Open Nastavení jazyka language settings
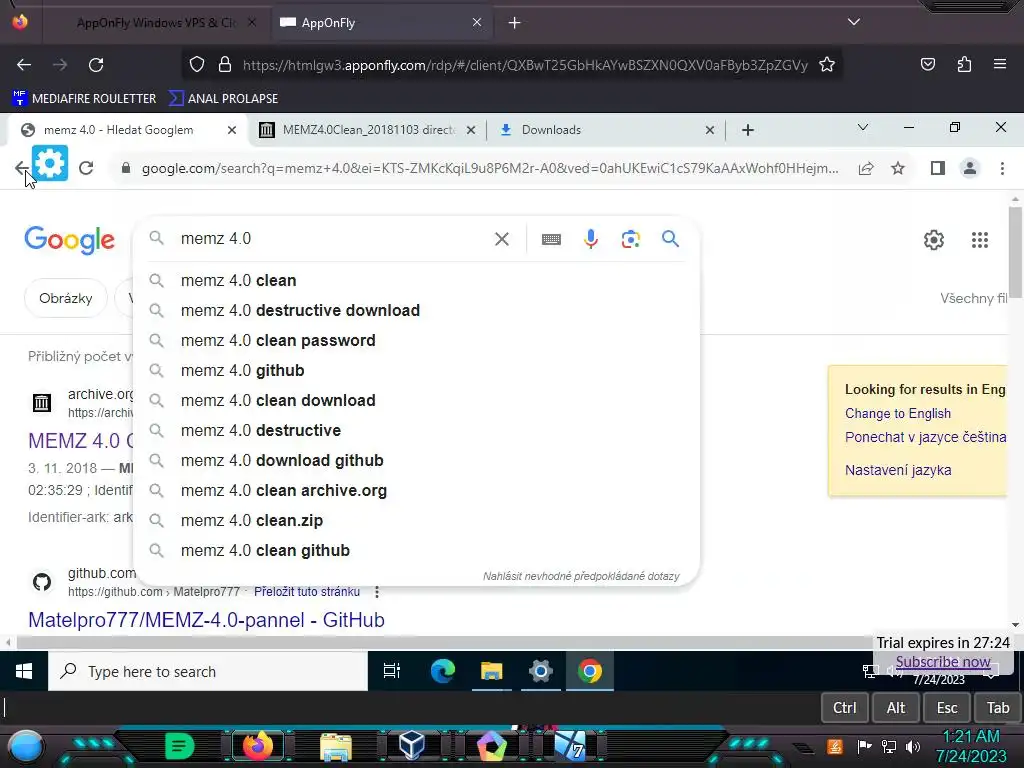This screenshot has width=1024, height=768. tap(898, 470)
